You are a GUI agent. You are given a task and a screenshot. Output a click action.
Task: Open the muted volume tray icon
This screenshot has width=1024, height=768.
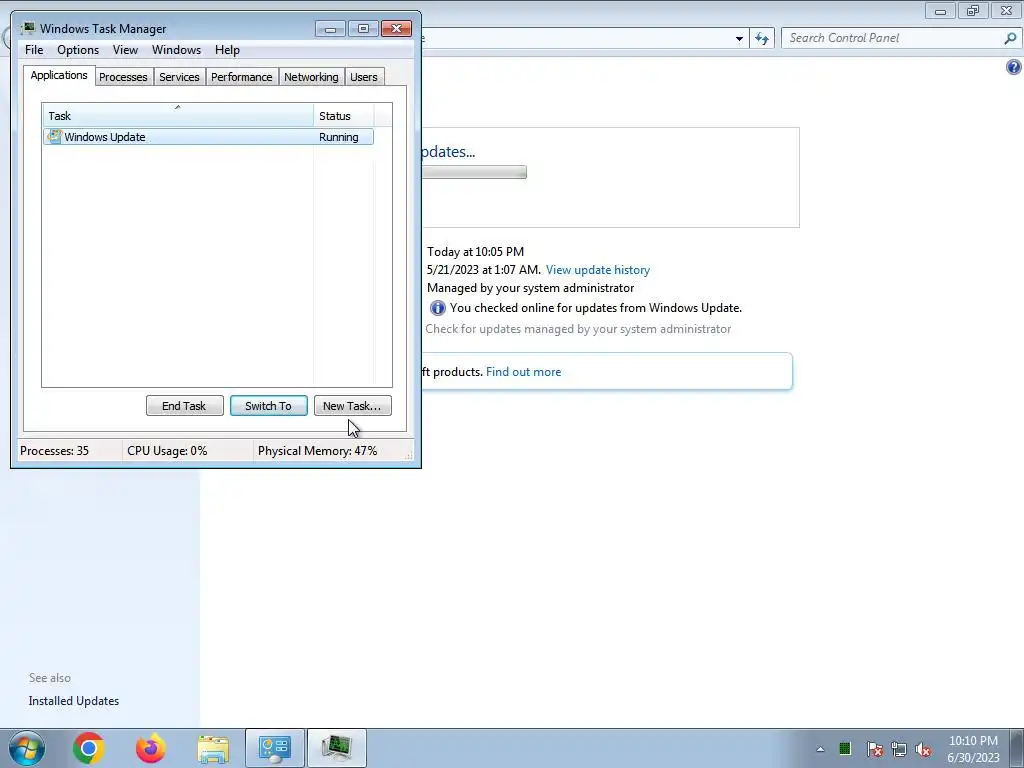point(923,749)
